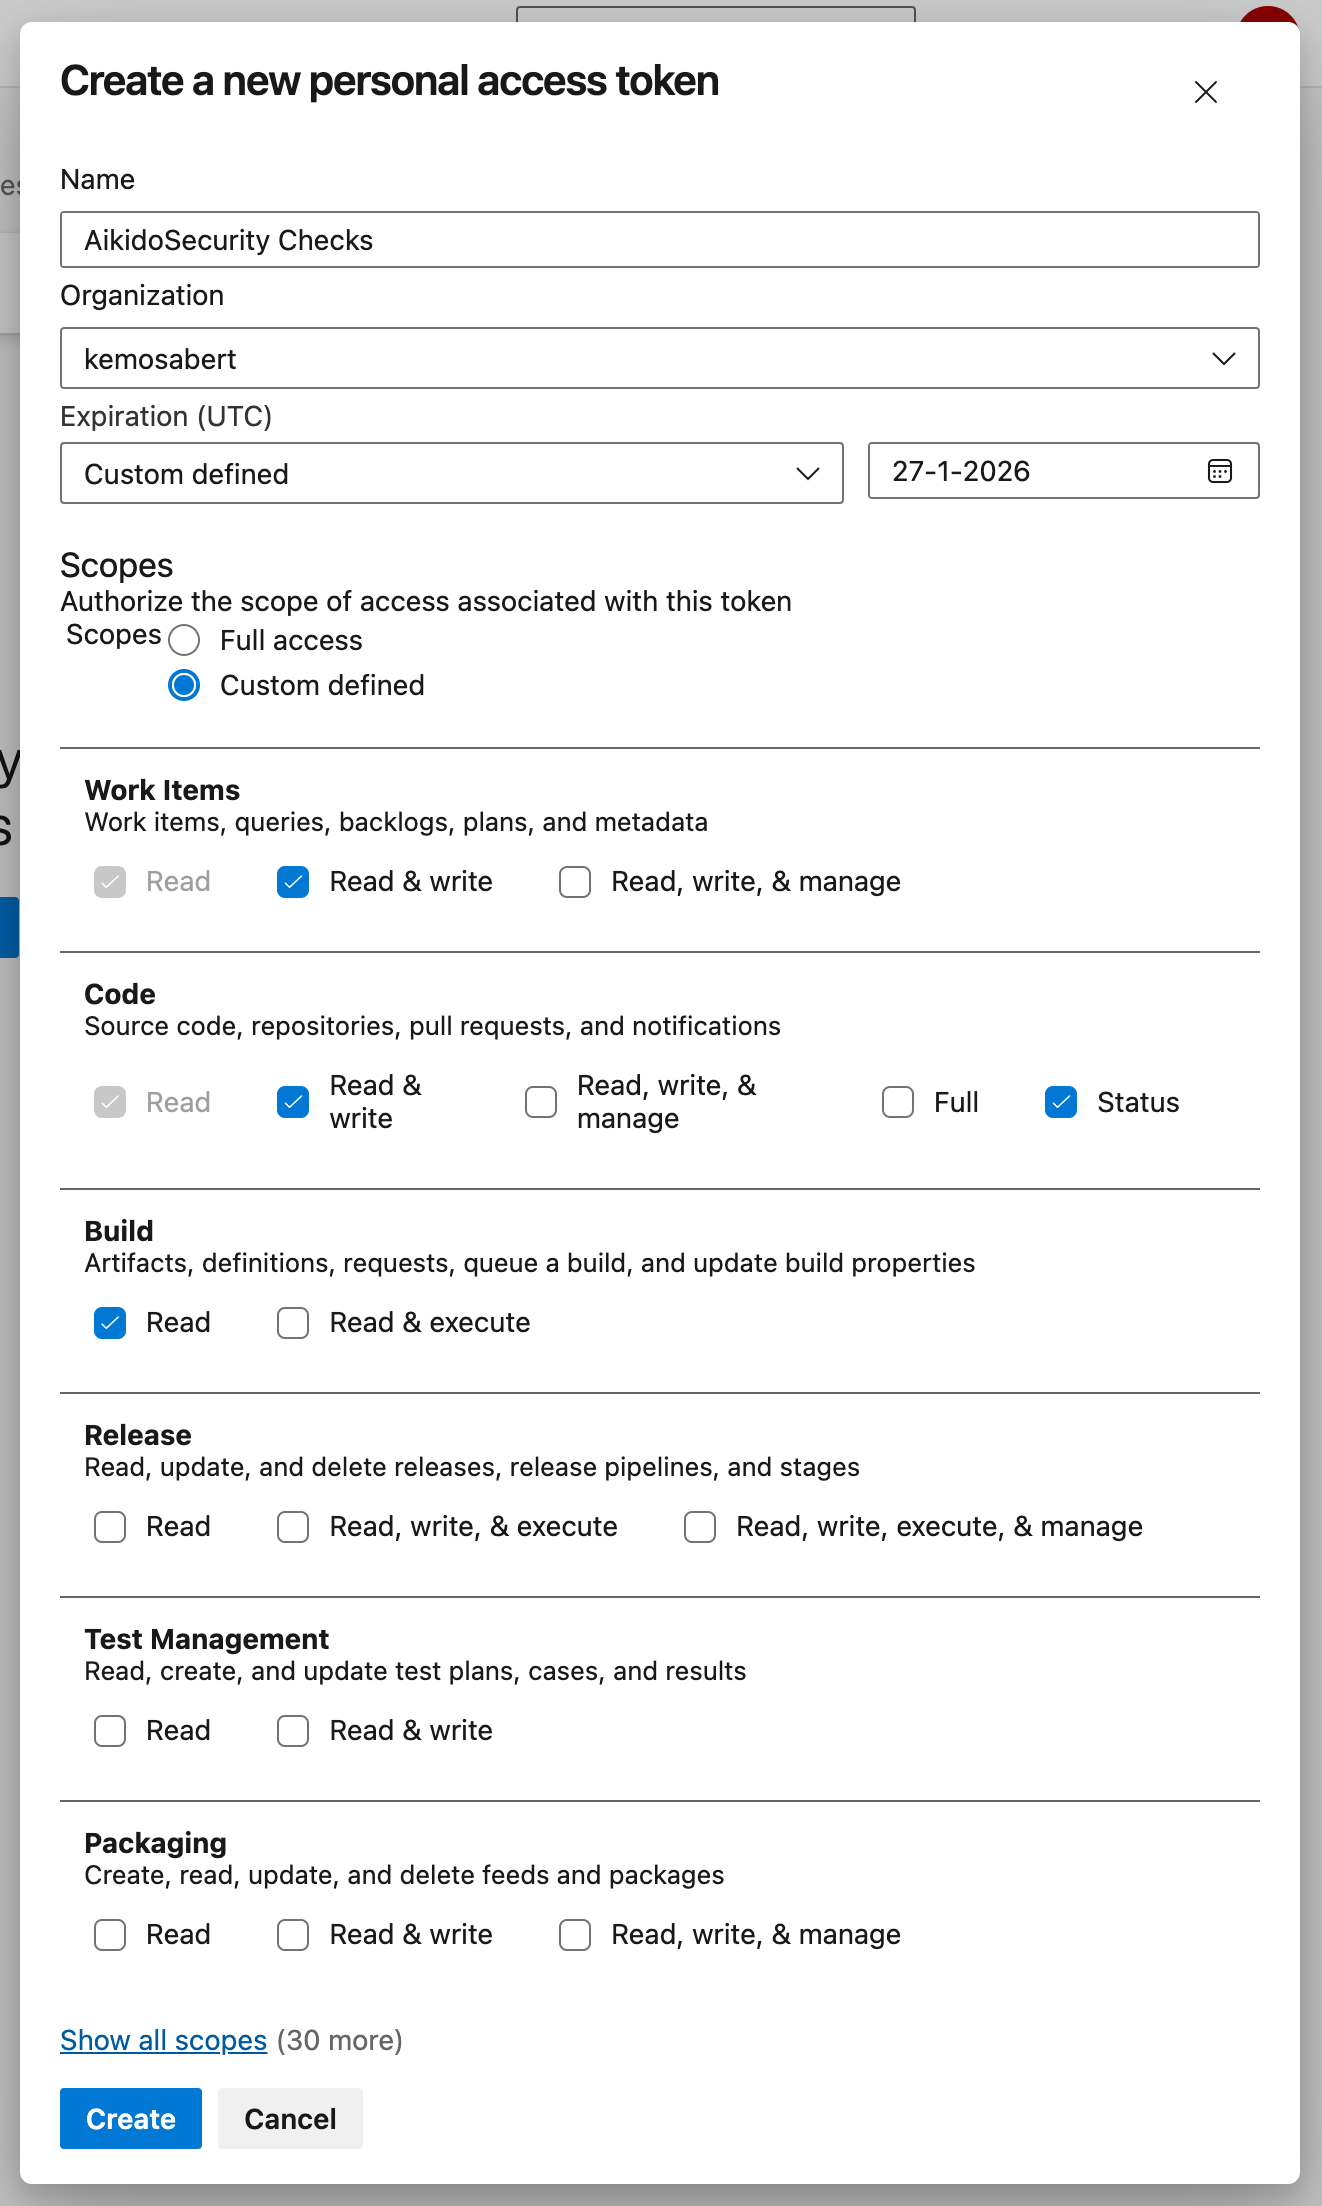This screenshot has width=1322, height=2206.
Task: Click the Cancel button
Action: [x=290, y=2118]
